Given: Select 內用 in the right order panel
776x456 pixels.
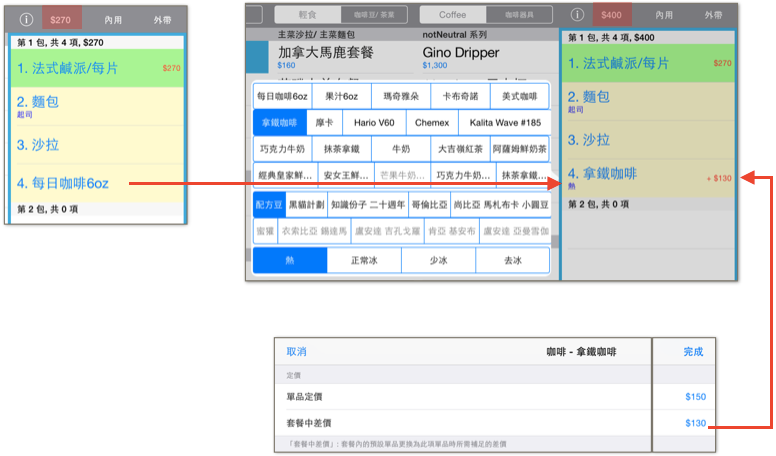Looking at the screenshot, I should coord(664,15).
